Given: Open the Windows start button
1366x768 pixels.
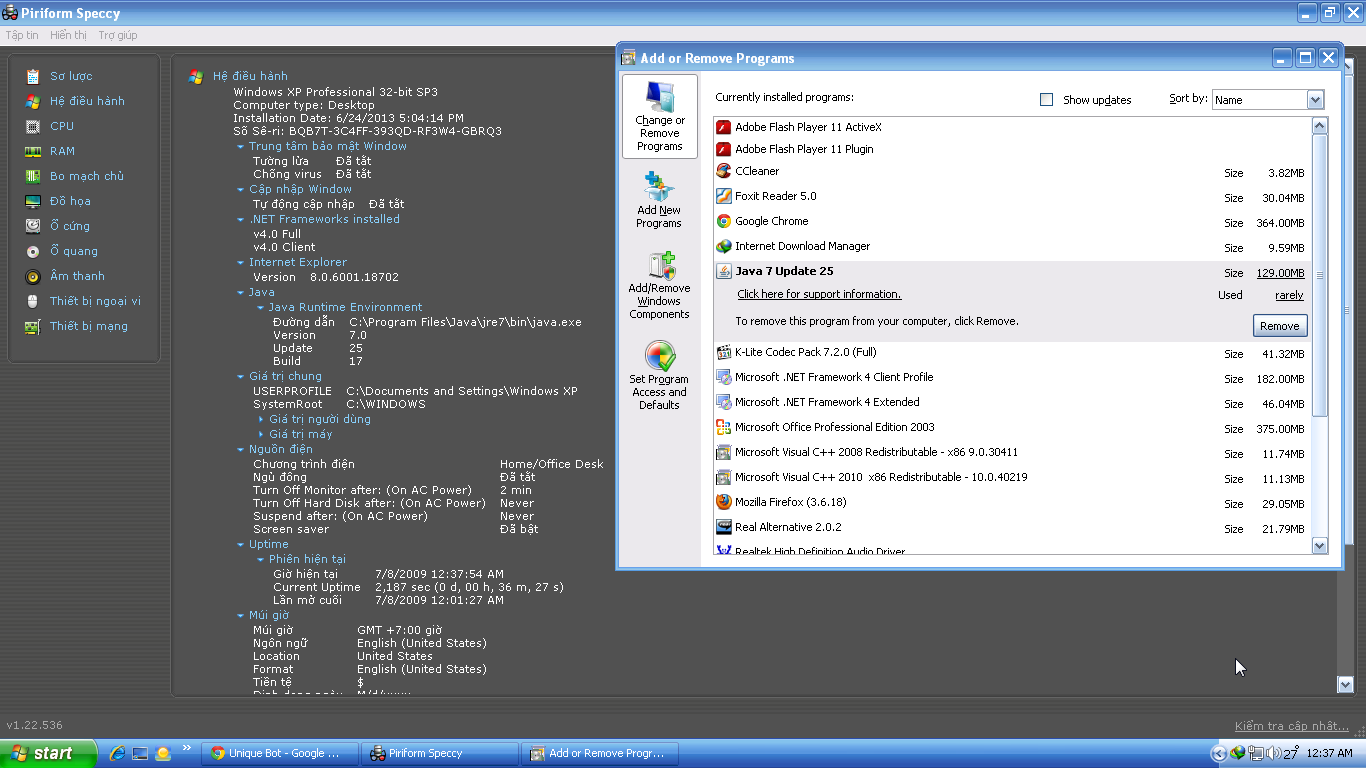Looking at the screenshot, I should click(x=48, y=753).
